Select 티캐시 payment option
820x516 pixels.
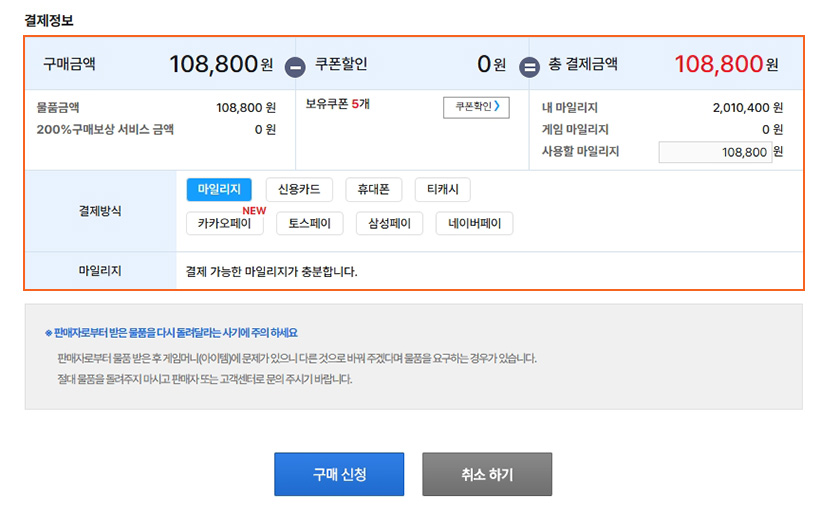pyautogui.click(x=442, y=190)
